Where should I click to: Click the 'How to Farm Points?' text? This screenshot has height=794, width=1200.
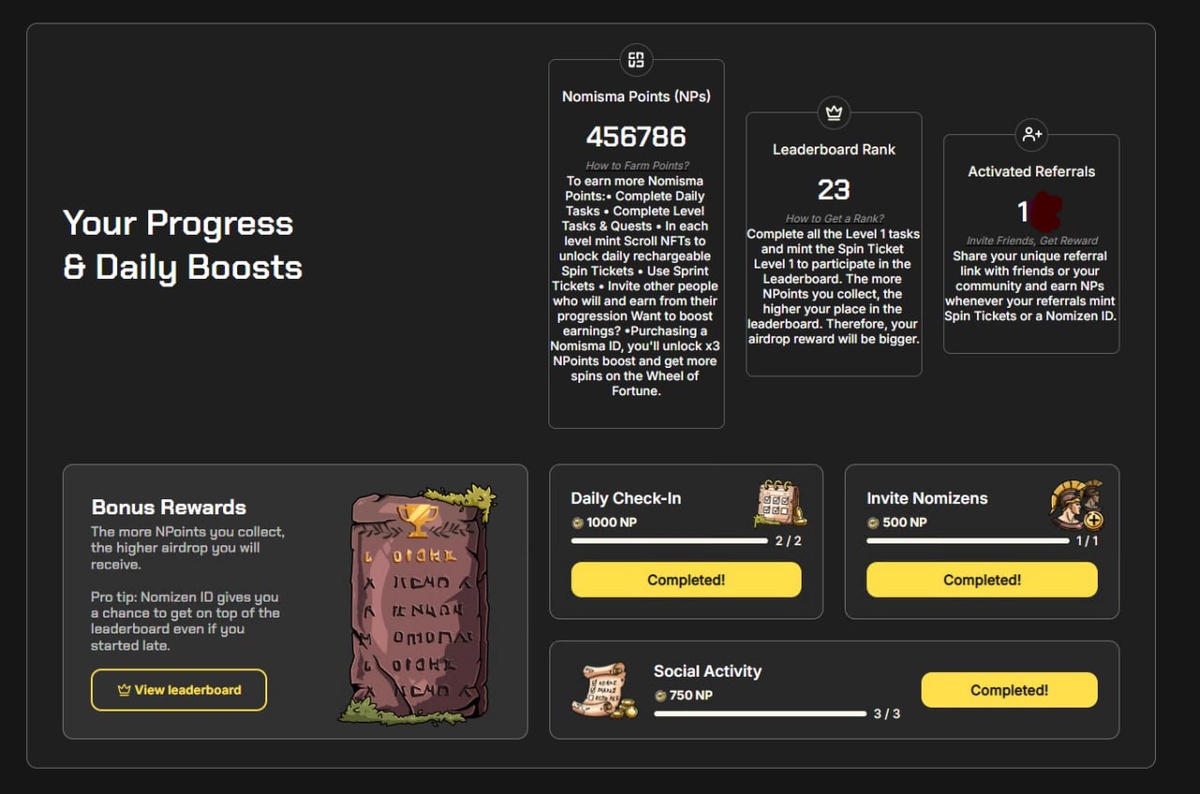(x=637, y=166)
